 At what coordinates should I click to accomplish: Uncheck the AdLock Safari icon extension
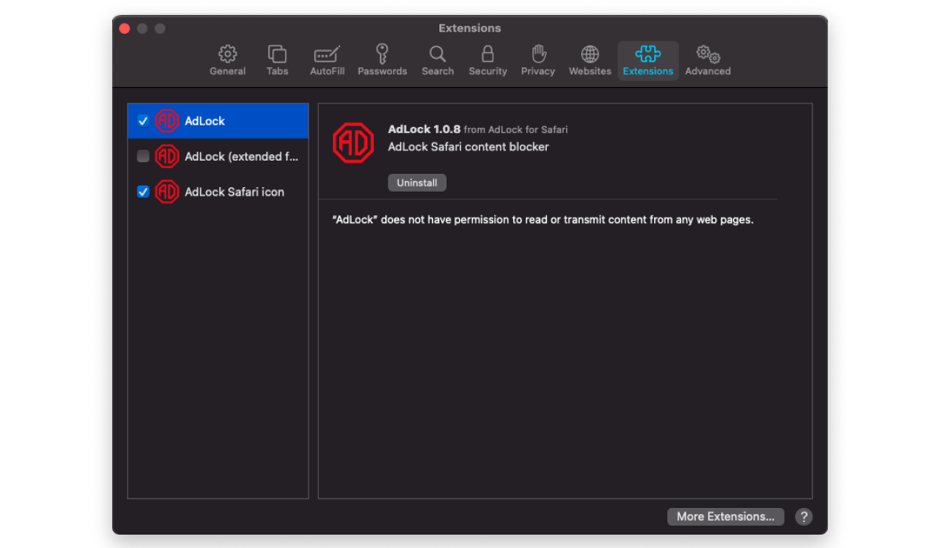(x=143, y=192)
